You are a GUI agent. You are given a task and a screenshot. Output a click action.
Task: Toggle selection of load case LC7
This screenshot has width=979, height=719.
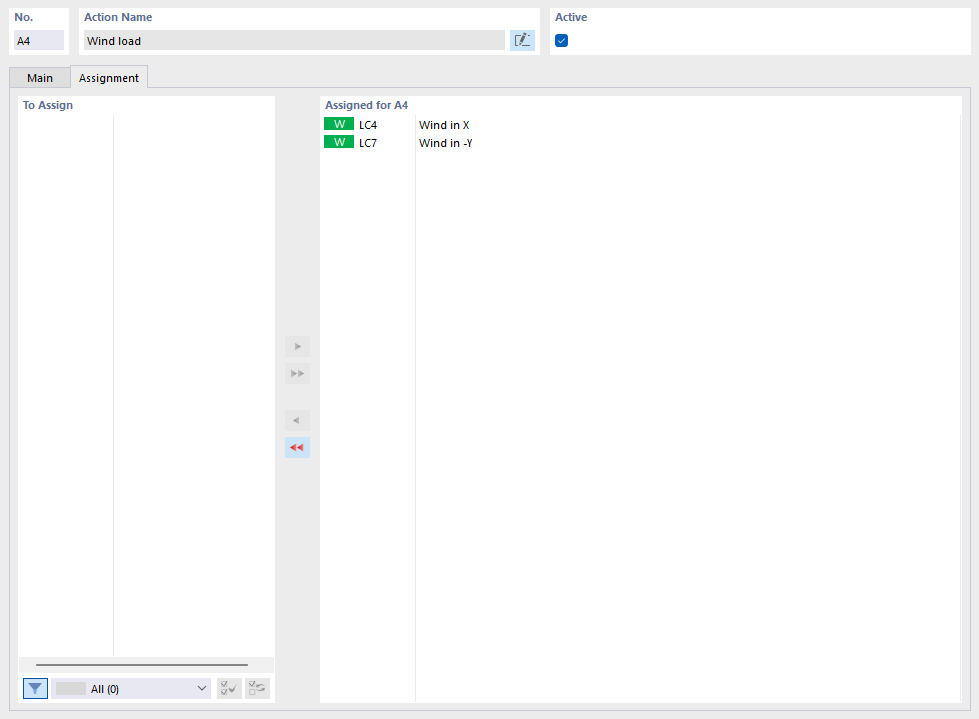pos(369,143)
